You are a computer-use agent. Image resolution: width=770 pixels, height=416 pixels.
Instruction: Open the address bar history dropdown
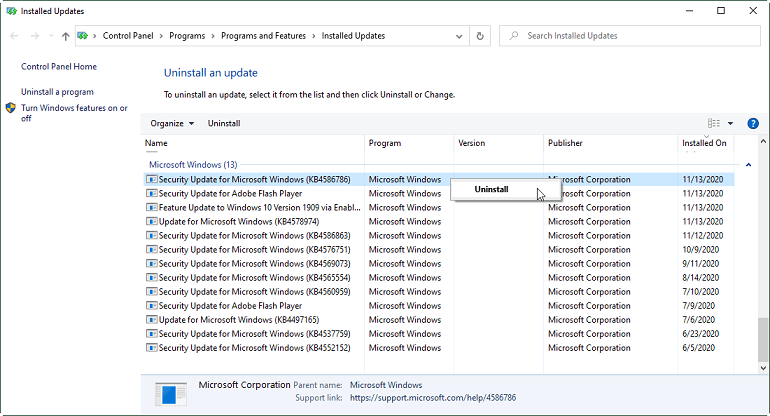(460, 36)
